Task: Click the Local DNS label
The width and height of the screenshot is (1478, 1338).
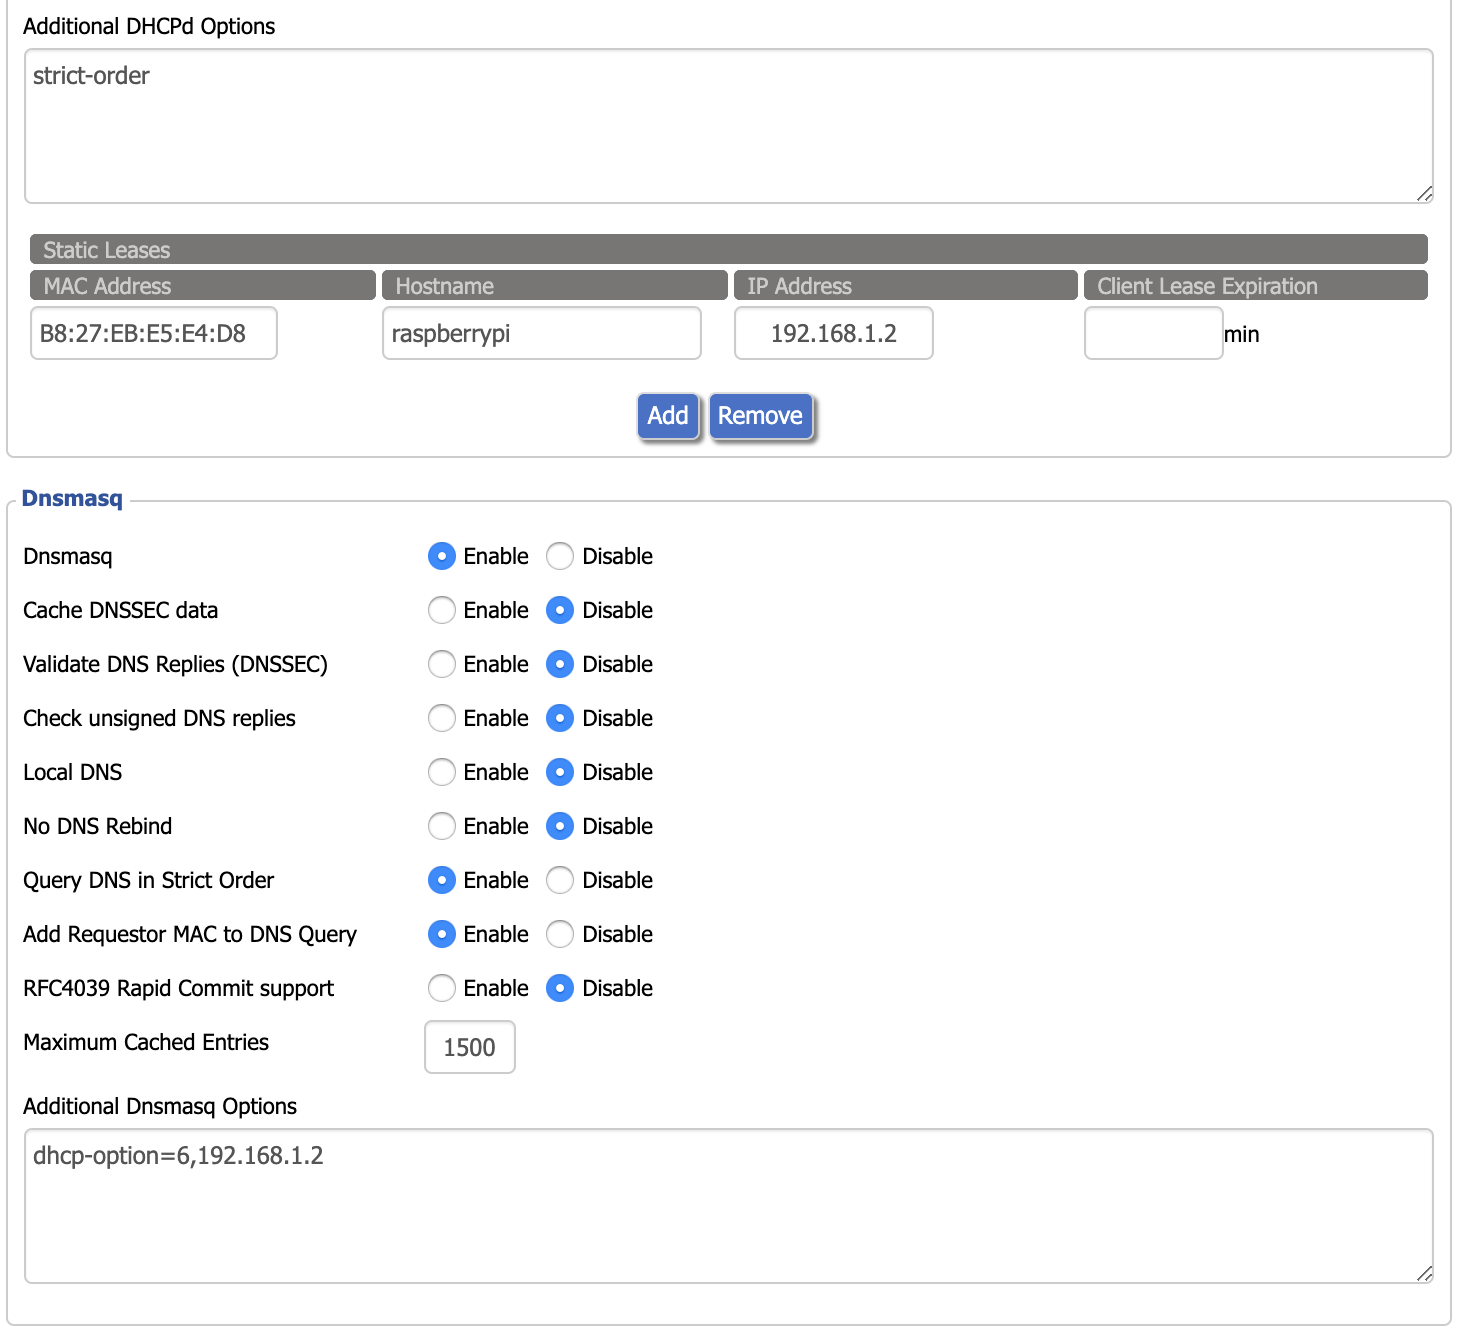Action: (x=73, y=772)
